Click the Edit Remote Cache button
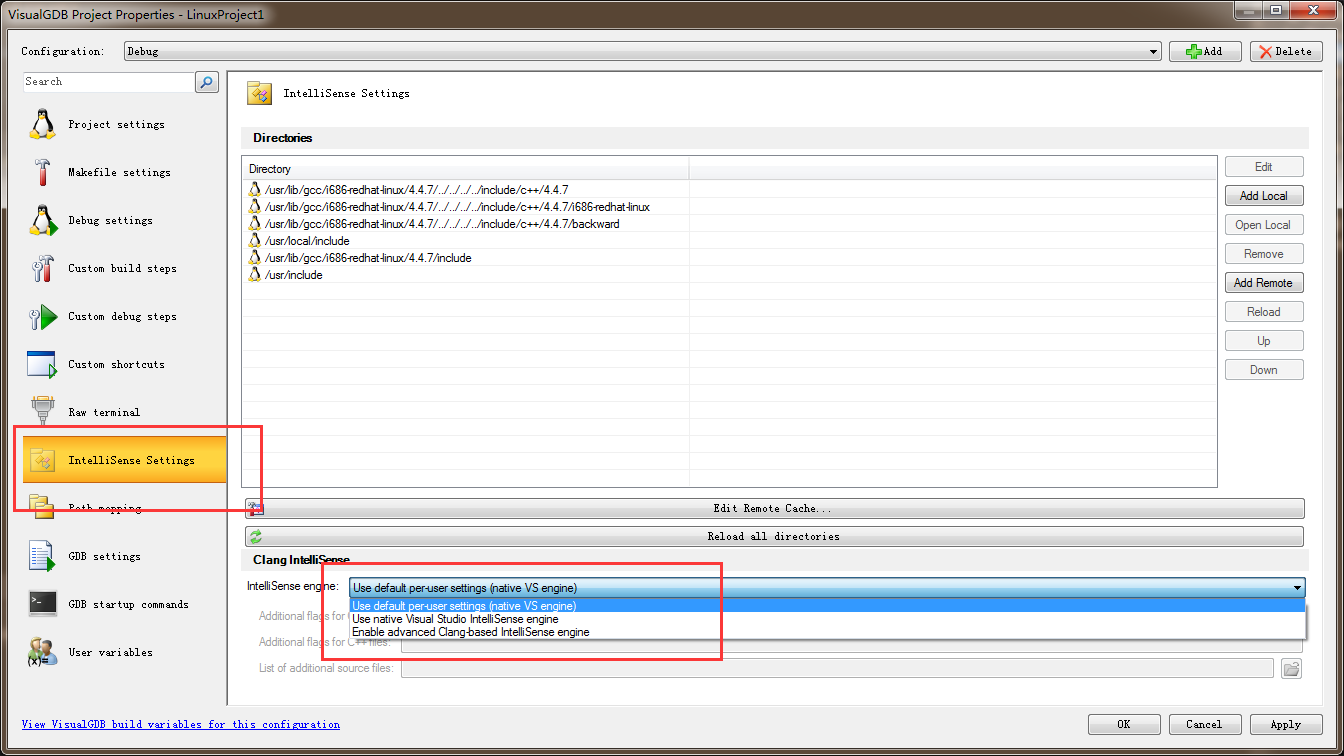This screenshot has width=1344, height=756. [x=773, y=508]
